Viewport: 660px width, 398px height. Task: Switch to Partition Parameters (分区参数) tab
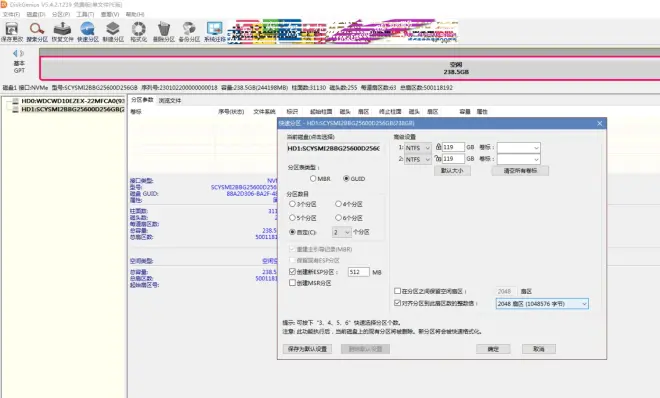pyautogui.click(x=142, y=100)
